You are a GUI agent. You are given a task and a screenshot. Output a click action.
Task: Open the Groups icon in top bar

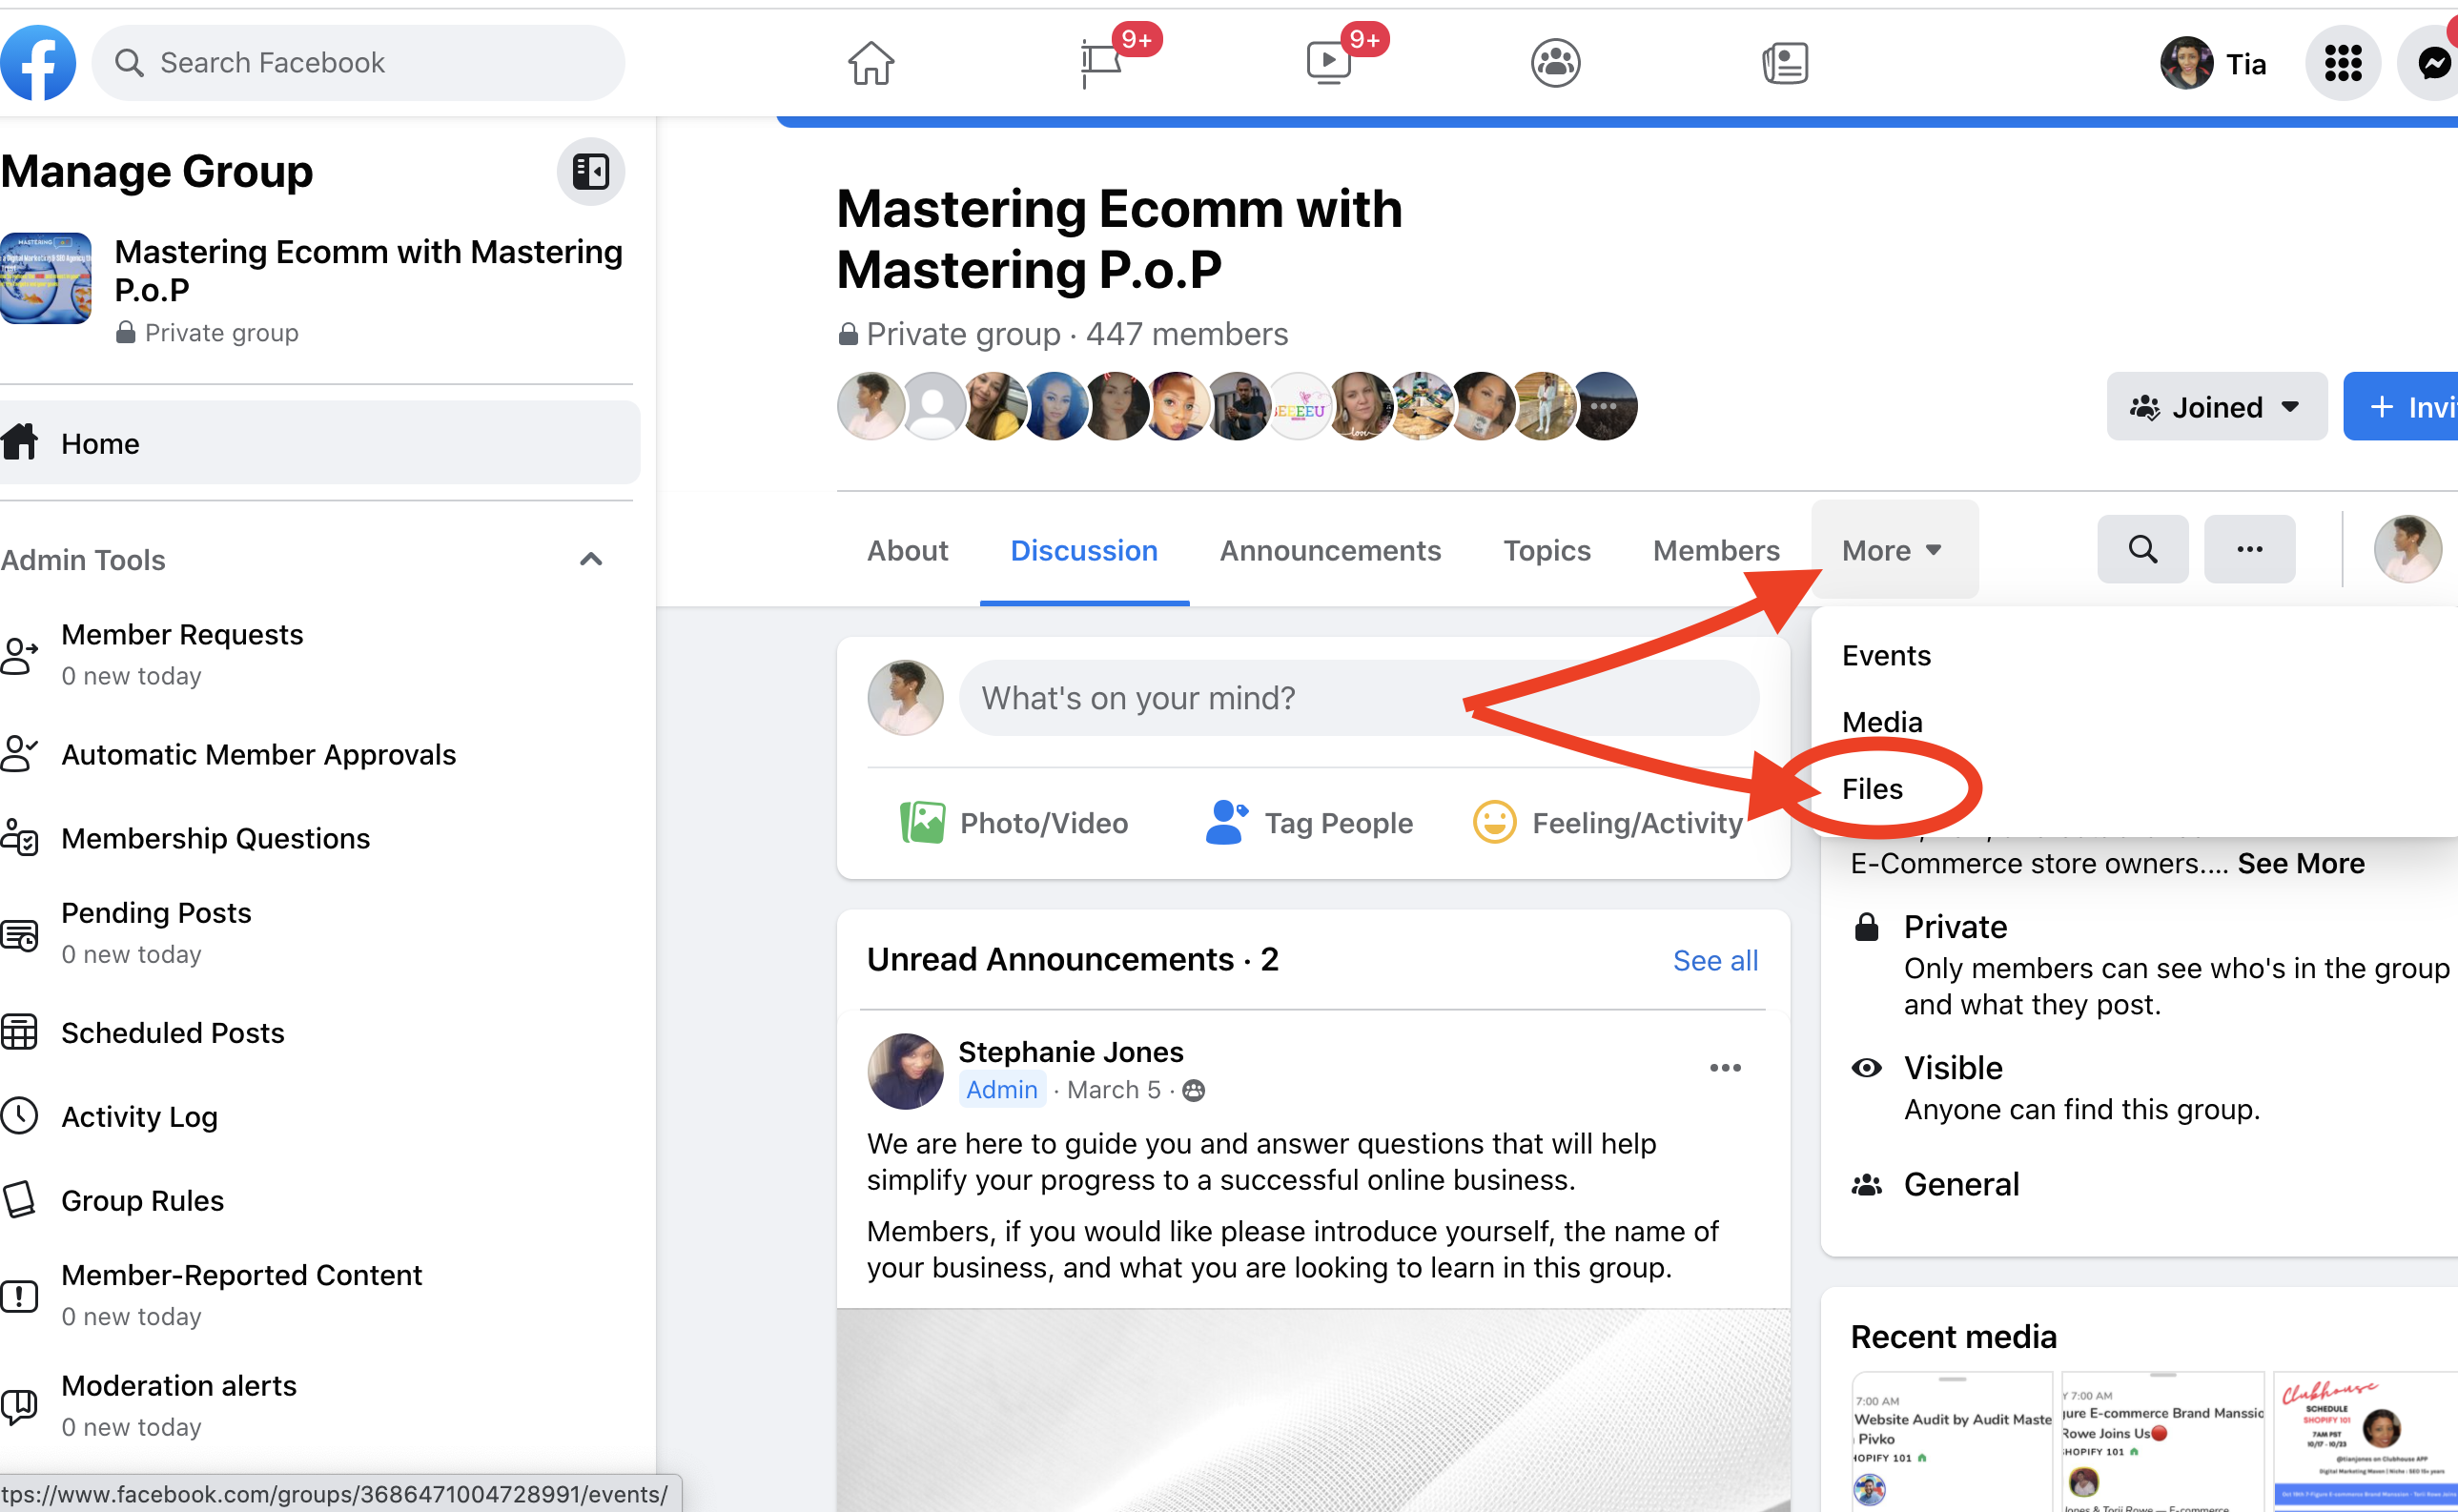tap(1556, 63)
